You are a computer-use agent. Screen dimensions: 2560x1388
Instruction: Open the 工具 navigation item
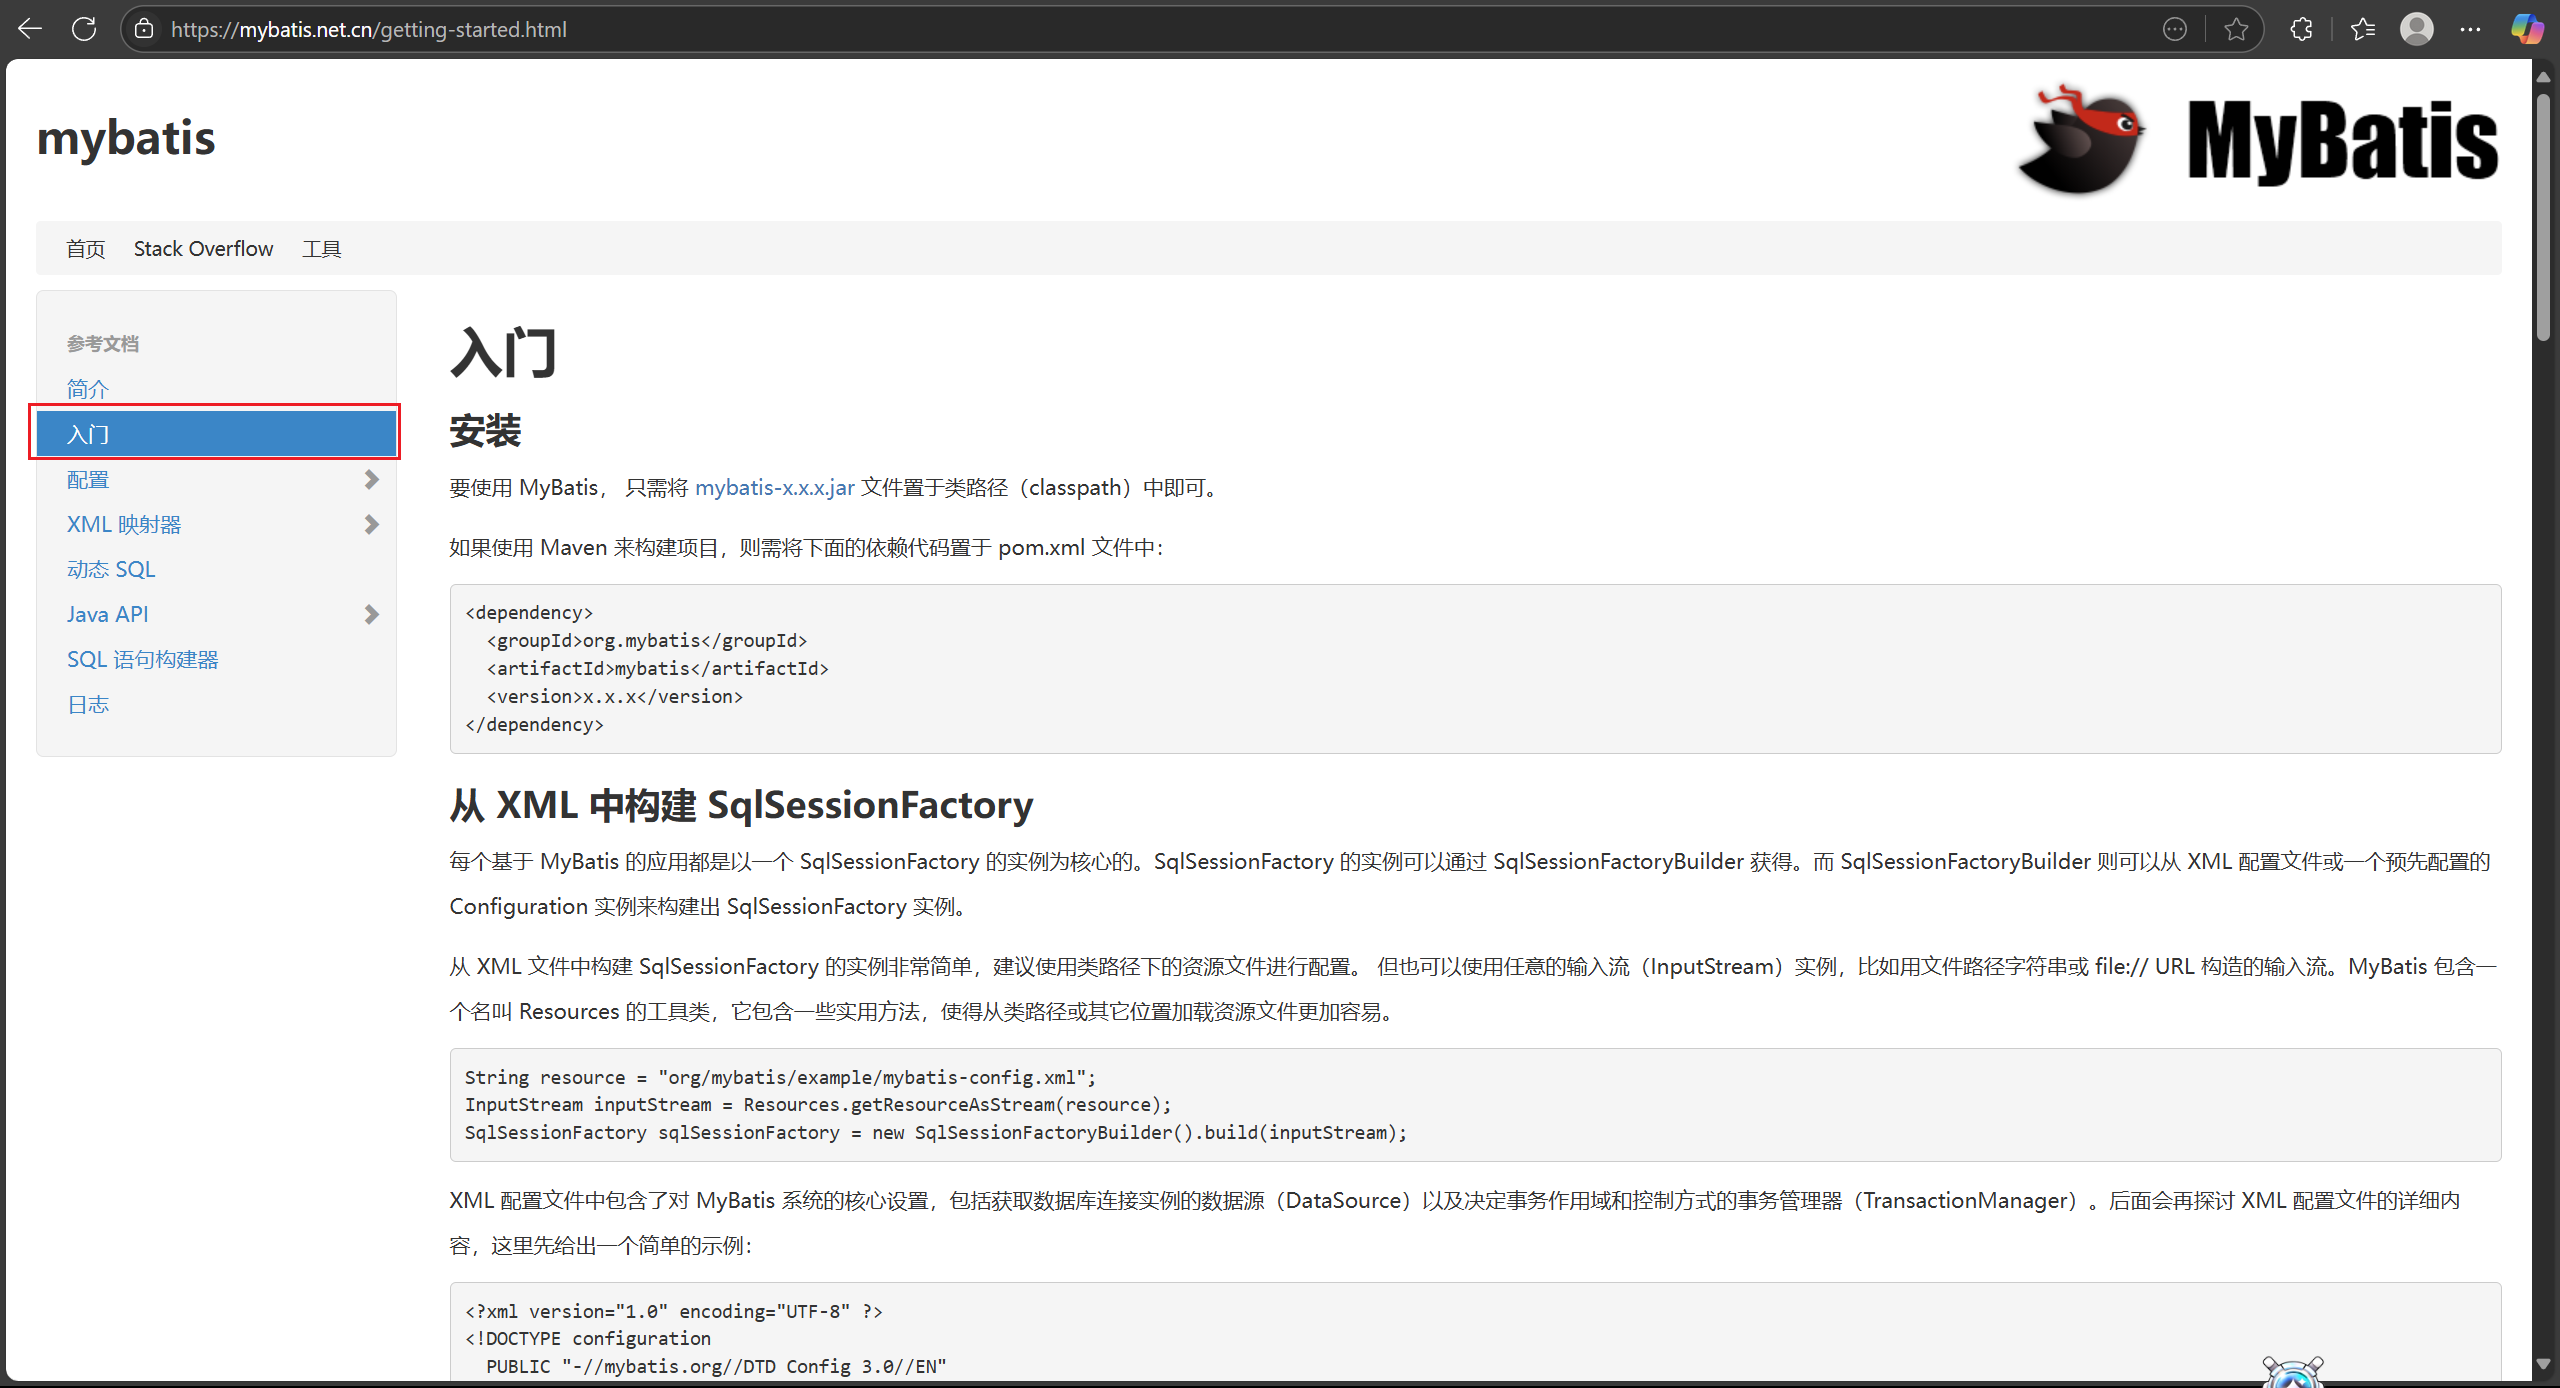pos(321,249)
